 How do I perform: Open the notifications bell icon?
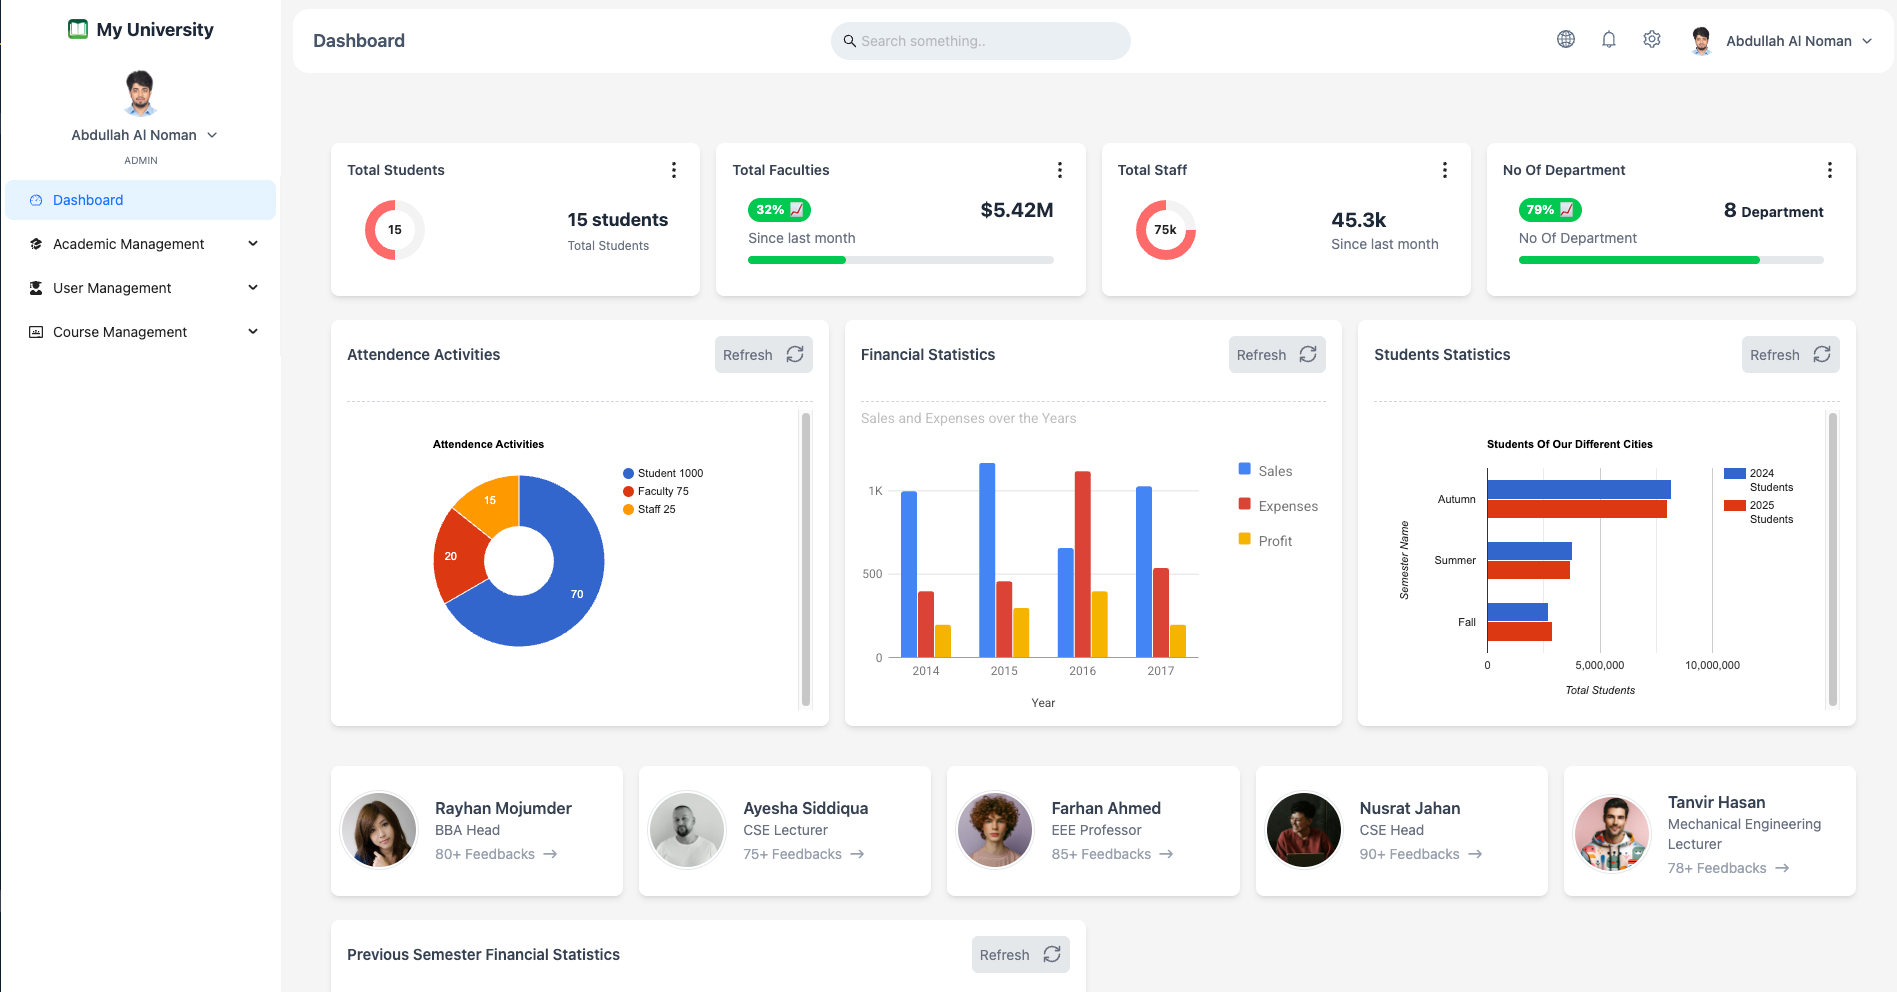[1609, 39]
